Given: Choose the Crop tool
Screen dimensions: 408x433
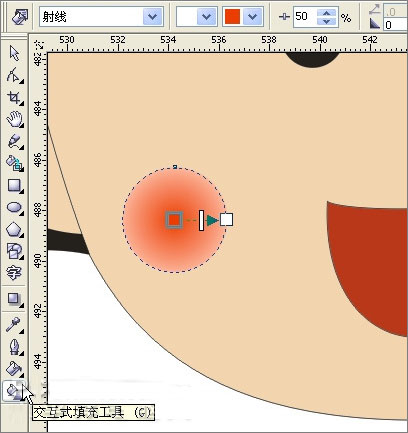Looking at the screenshot, I should (x=14, y=98).
